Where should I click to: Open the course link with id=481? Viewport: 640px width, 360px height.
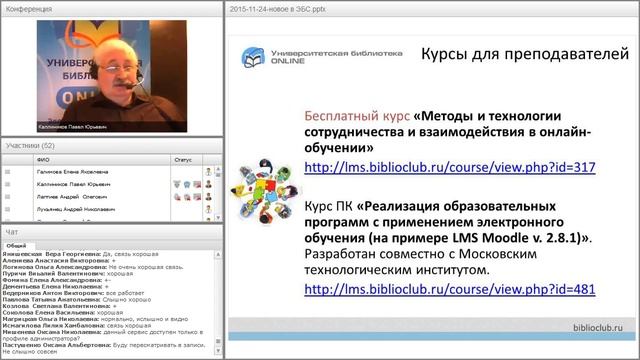pyautogui.click(x=450, y=289)
